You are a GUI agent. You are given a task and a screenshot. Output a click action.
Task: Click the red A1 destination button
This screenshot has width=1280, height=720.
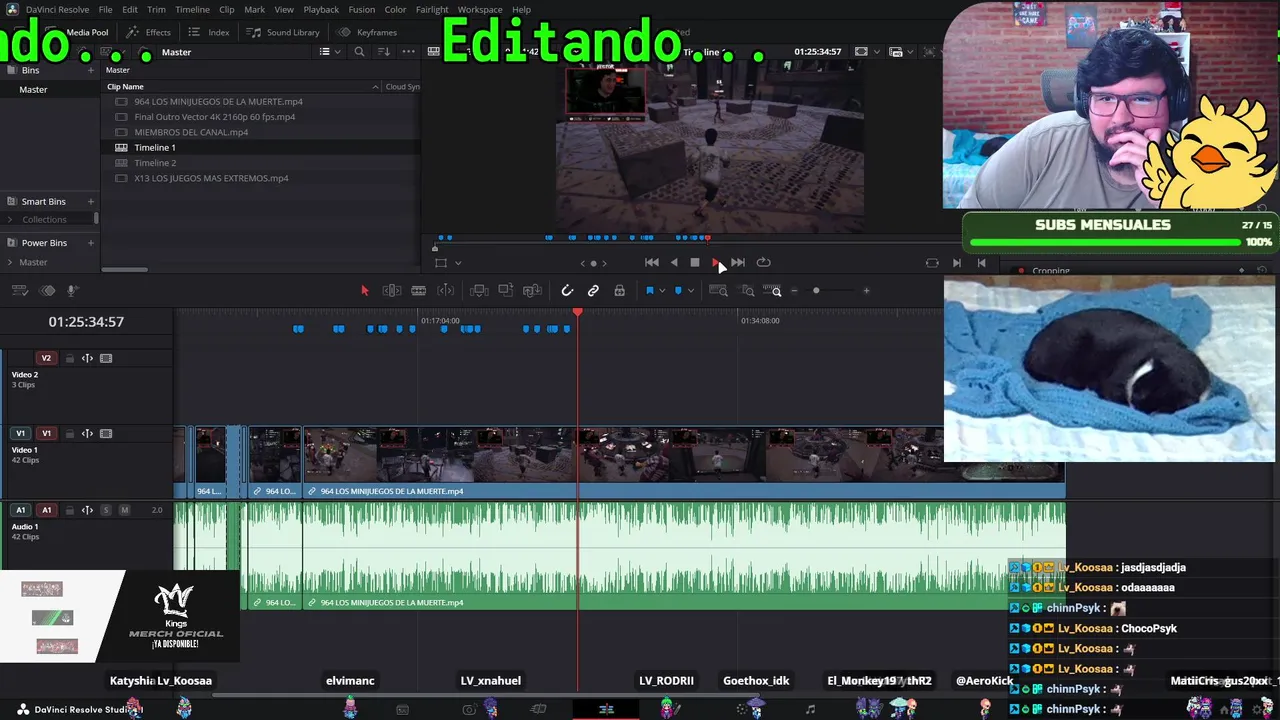tap(46, 510)
